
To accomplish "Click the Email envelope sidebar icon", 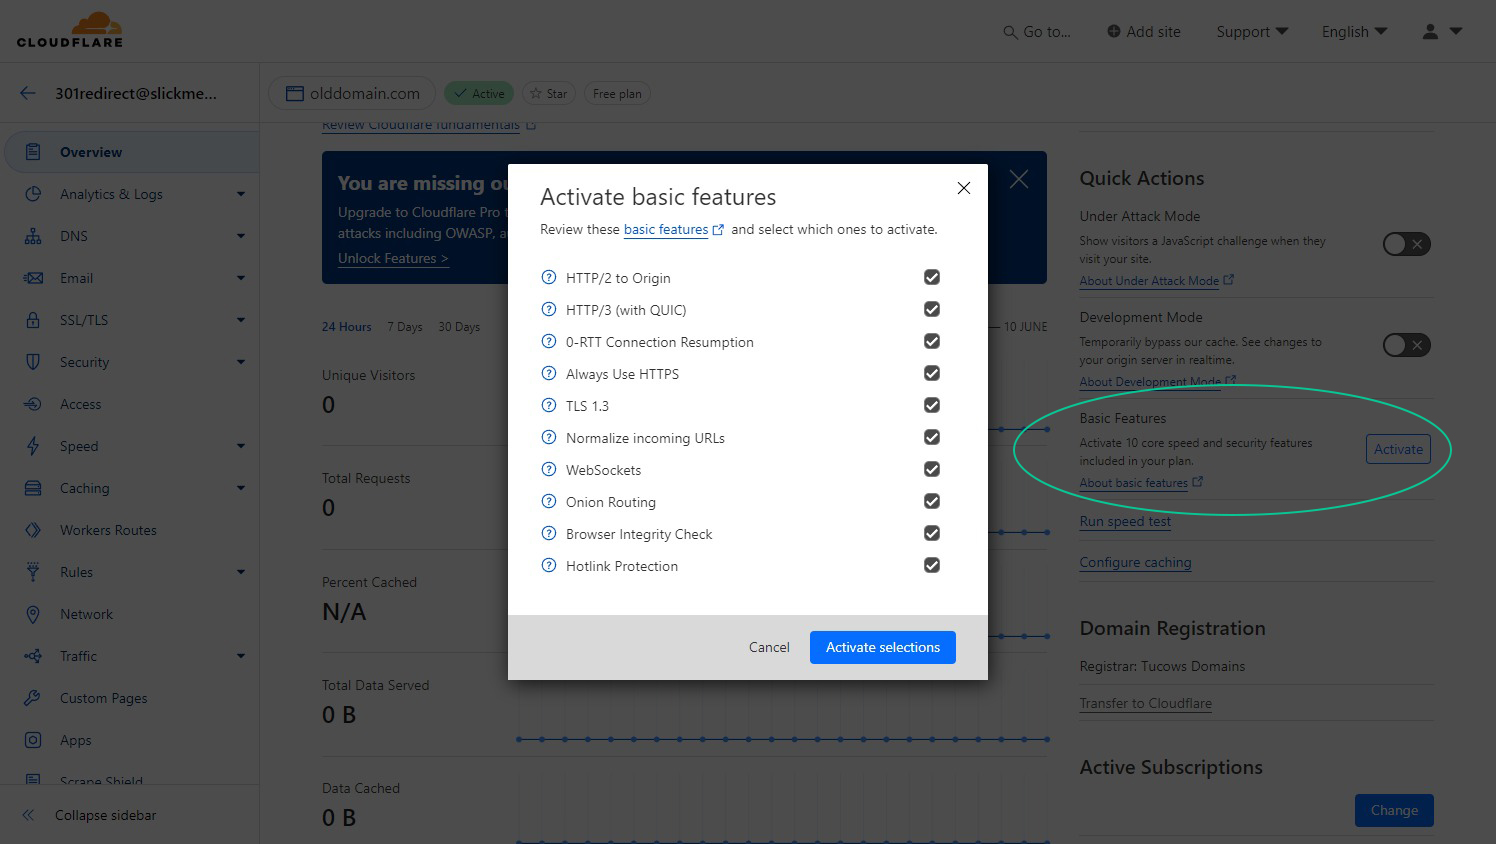I will pyautogui.click(x=33, y=278).
